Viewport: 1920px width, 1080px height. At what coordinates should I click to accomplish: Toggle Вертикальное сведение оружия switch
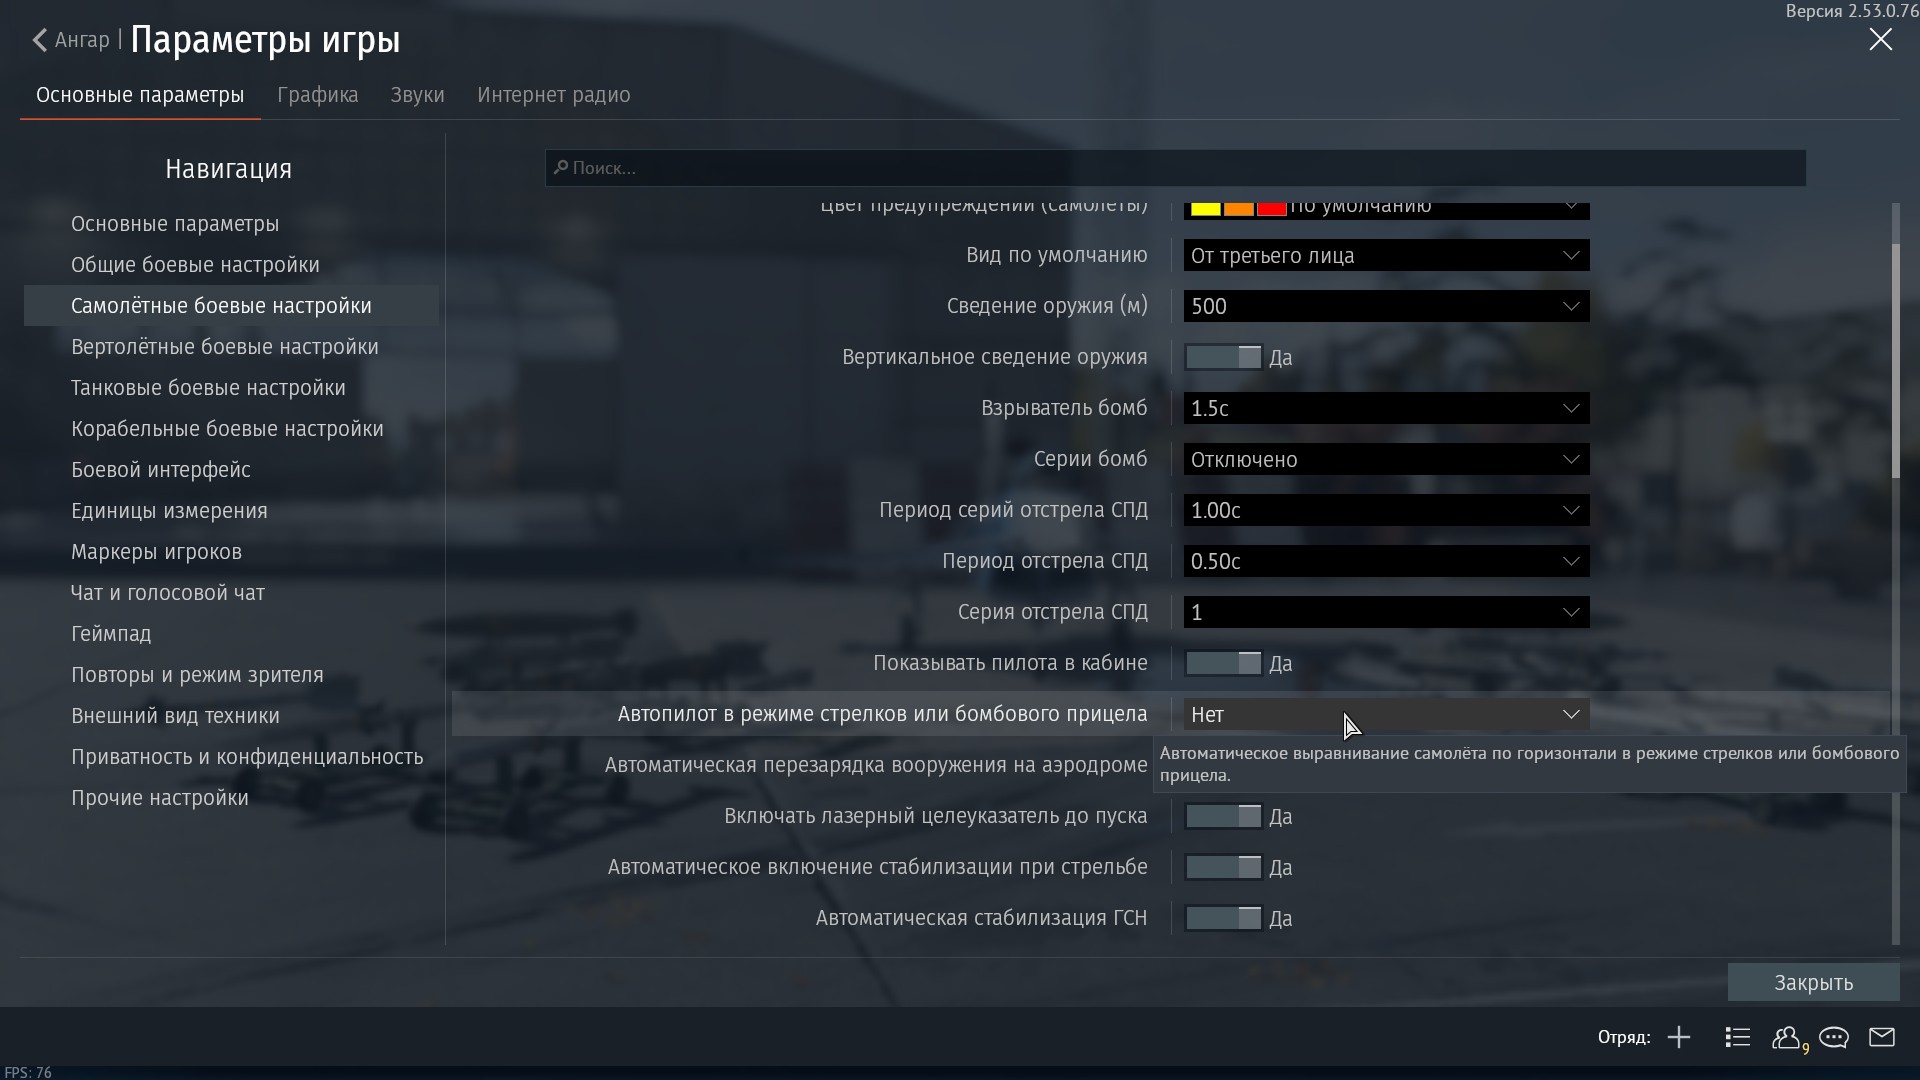(1223, 357)
